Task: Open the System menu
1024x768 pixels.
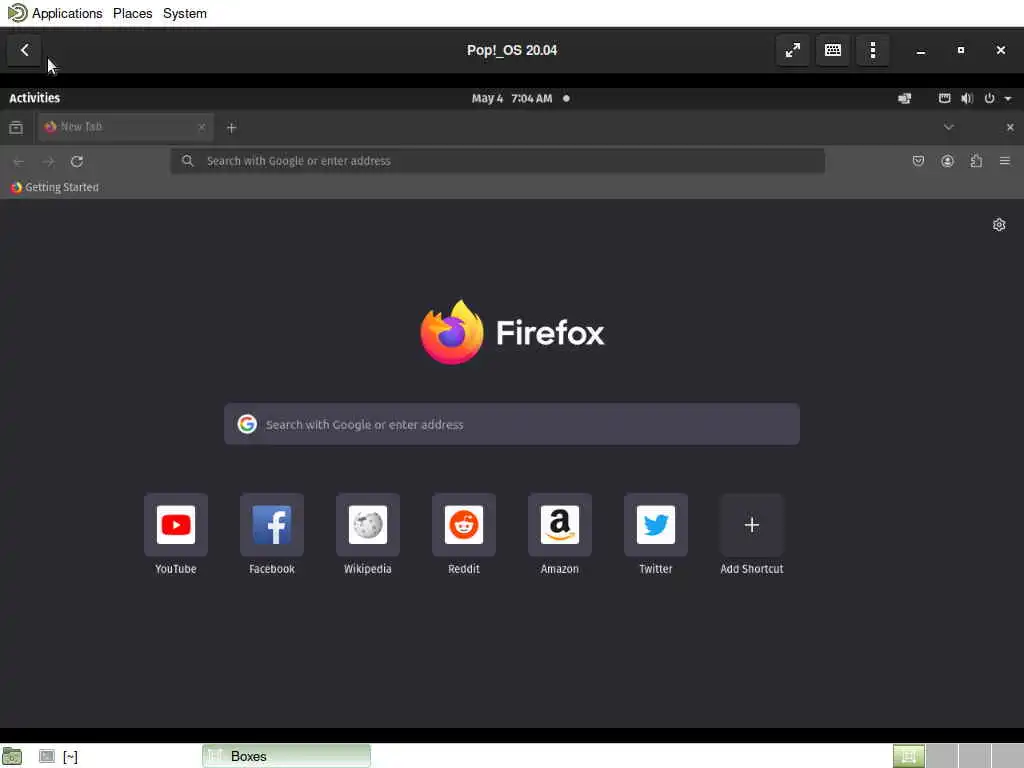Action: coord(185,13)
